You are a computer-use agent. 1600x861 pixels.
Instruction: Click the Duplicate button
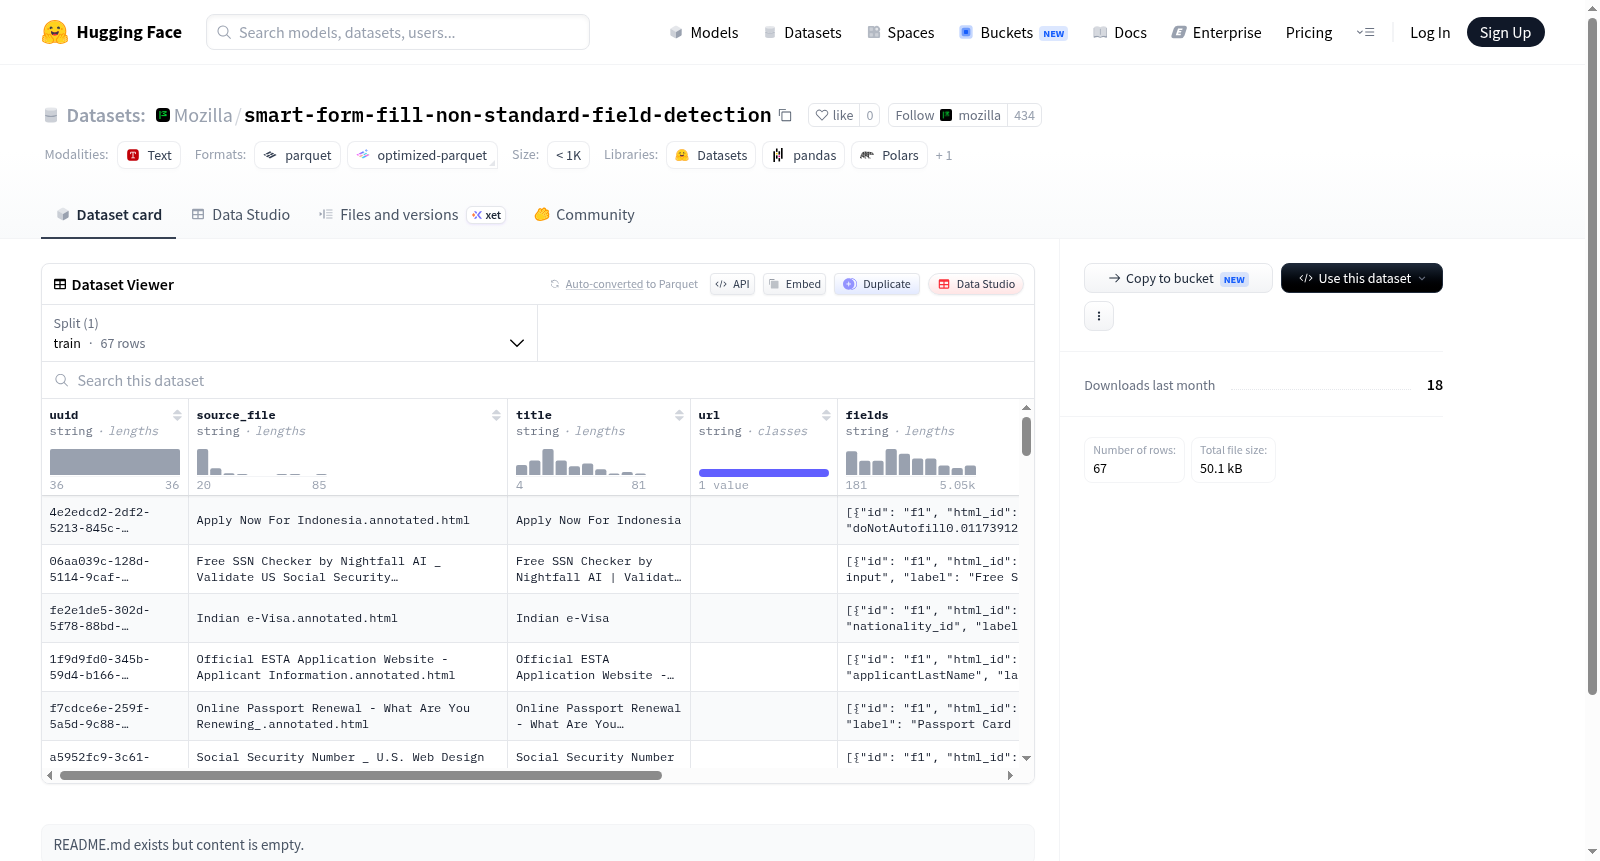[x=877, y=284]
